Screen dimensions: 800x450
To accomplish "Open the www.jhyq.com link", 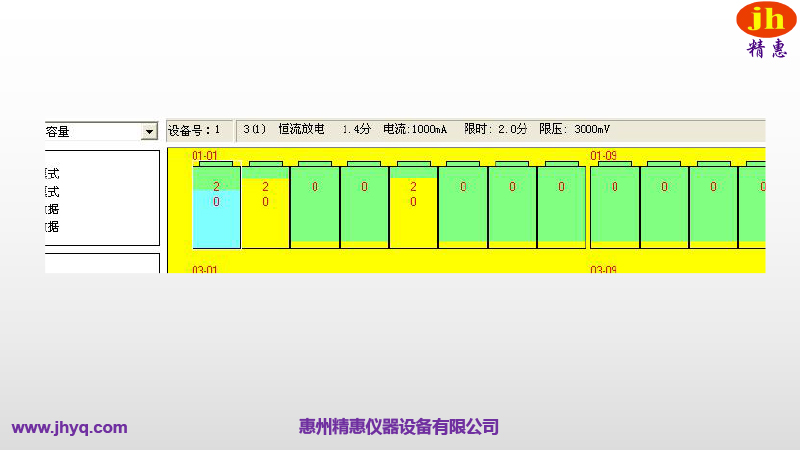I will pyautogui.click(x=69, y=427).
